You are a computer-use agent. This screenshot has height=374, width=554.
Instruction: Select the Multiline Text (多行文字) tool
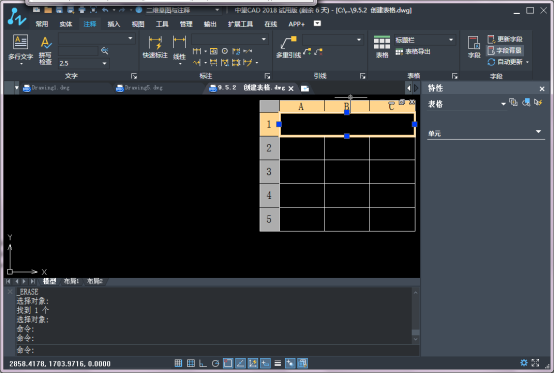[x=20, y=49]
